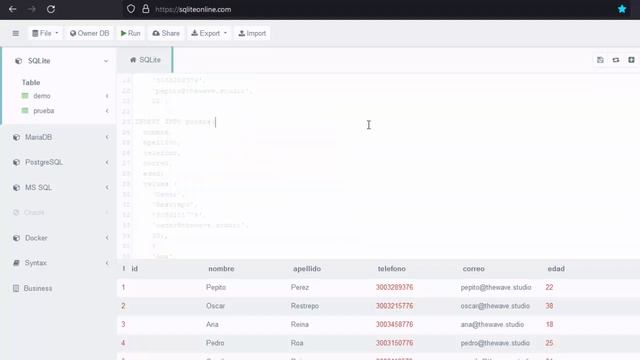Click the nombre column header
The height and width of the screenshot is (360, 640).
(x=221, y=269)
